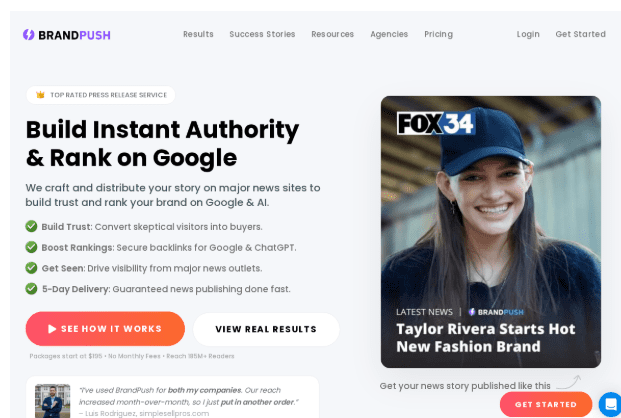This screenshot has width=621, height=418.
Task: Open the Taylor Rivera news story card
Action: [x=491, y=232]
